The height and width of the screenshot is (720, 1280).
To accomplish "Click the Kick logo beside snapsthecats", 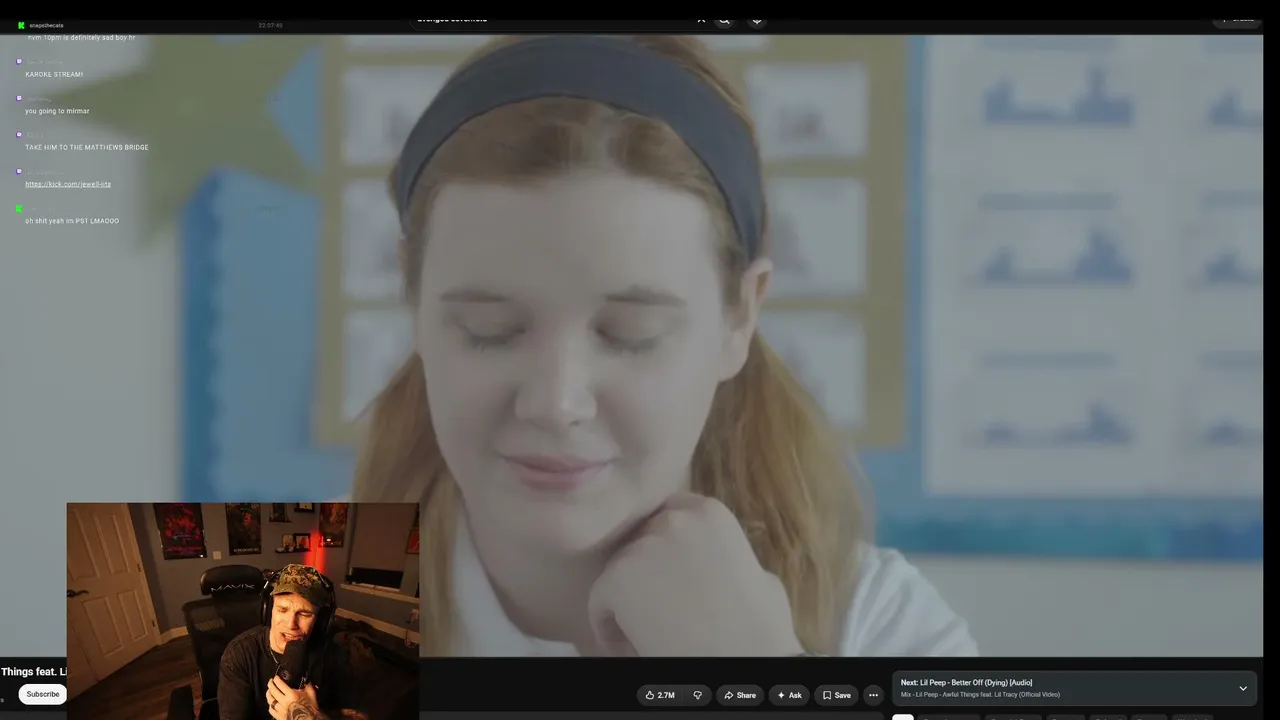I will (x=20, y=25).
